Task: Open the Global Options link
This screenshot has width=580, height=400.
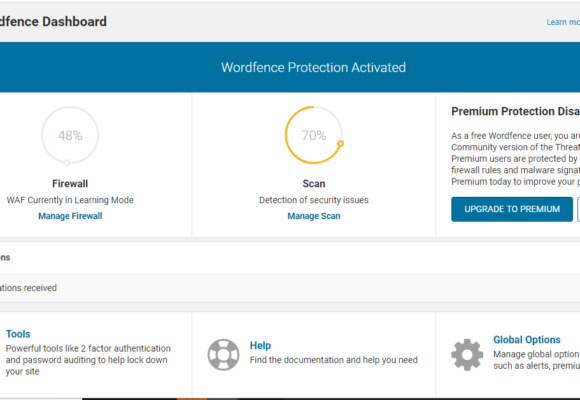Action: point(527,340)
